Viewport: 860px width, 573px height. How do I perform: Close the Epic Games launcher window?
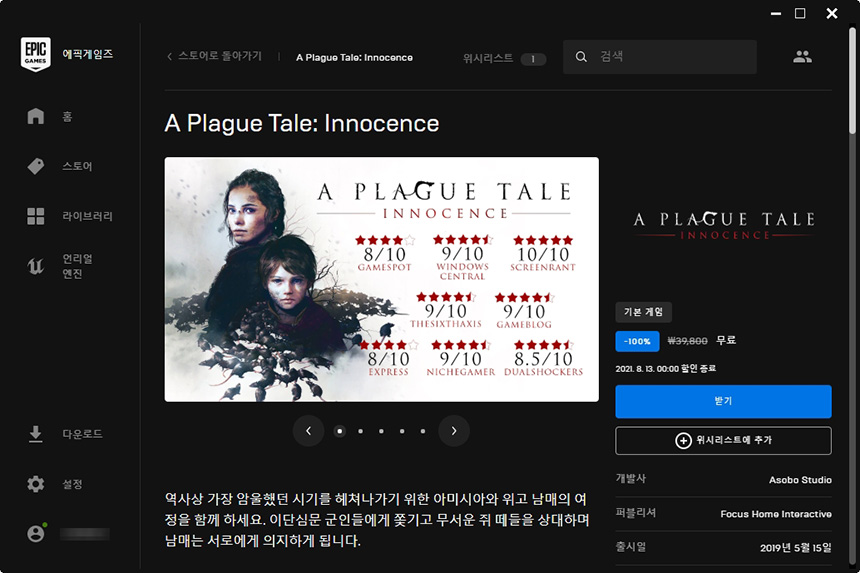point(832,13)
